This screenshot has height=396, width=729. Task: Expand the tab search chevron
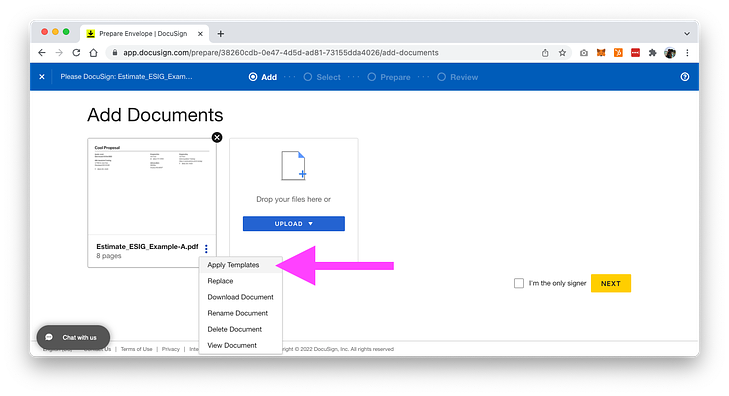point(687,33)
